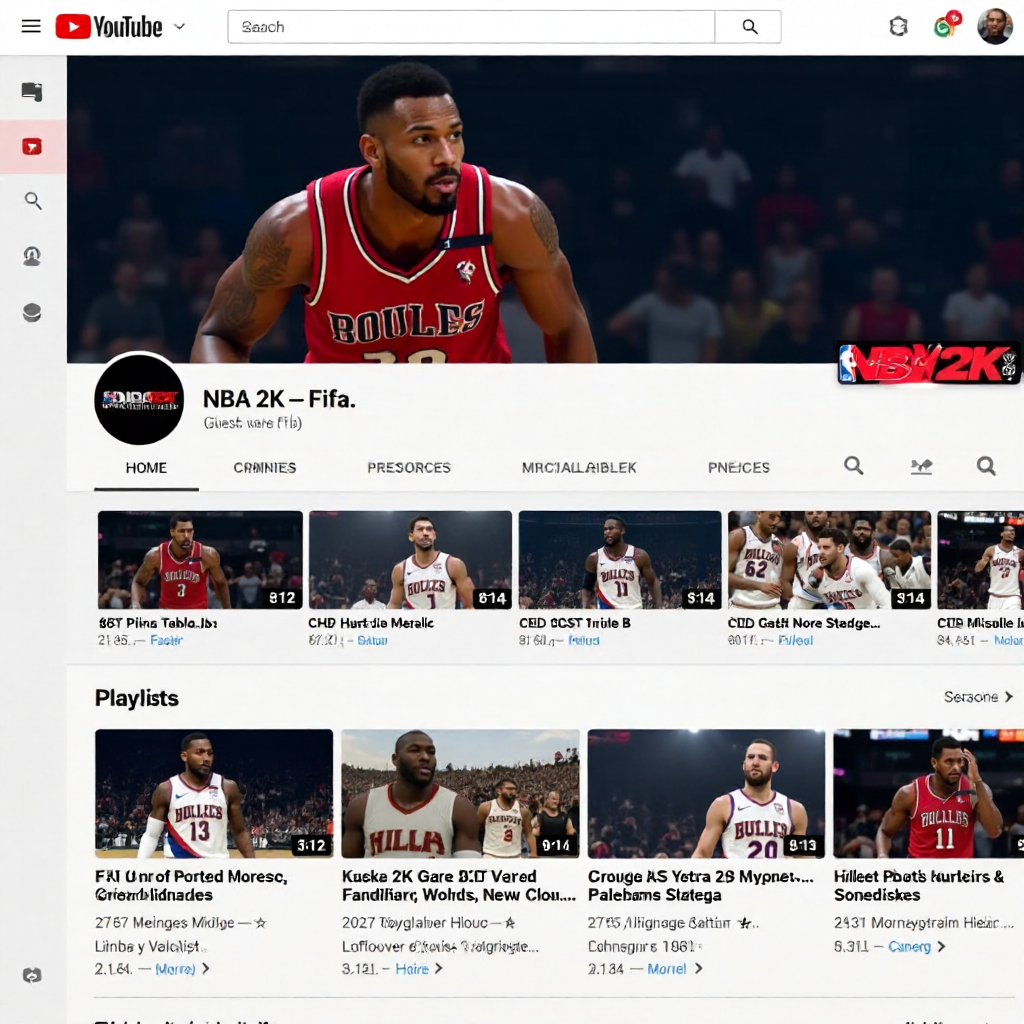Open playlist thumbnail with red jersey 11
Viewport: 1024px width, 1024px height.
(x=928, y=793)
